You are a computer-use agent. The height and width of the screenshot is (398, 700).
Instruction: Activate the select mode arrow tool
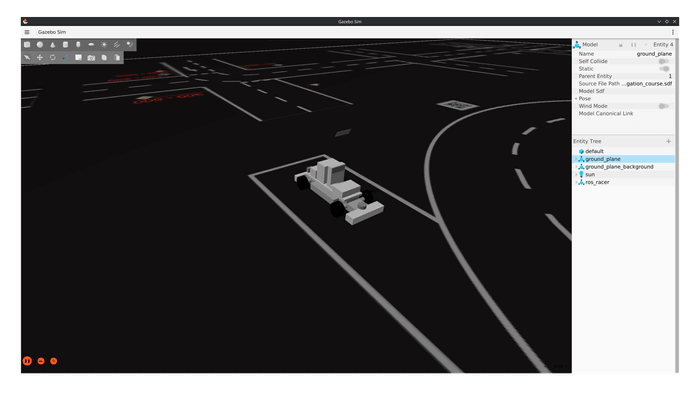(x=27, y=58)
